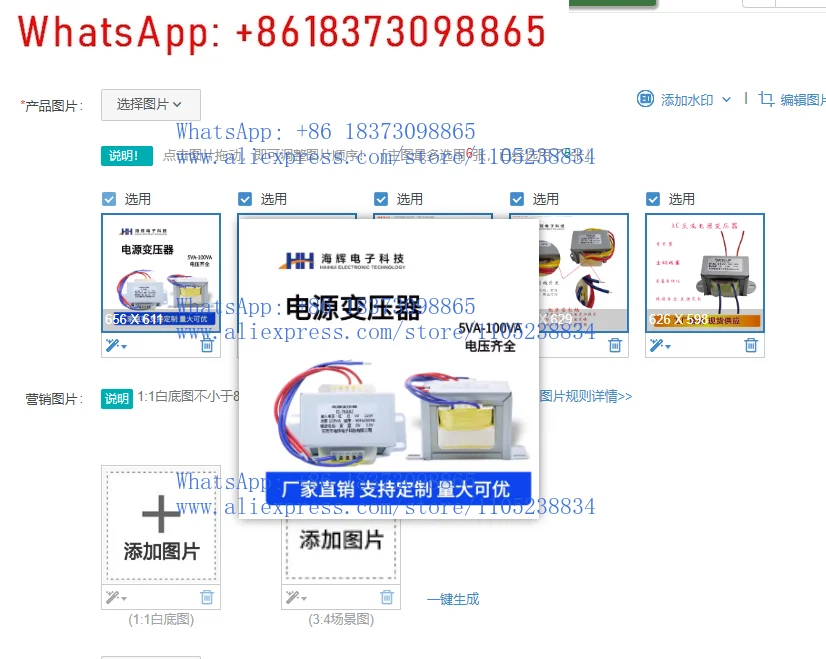
Task: Click the enlarged 电源变压器 preview image
Action: coord(389,369)
